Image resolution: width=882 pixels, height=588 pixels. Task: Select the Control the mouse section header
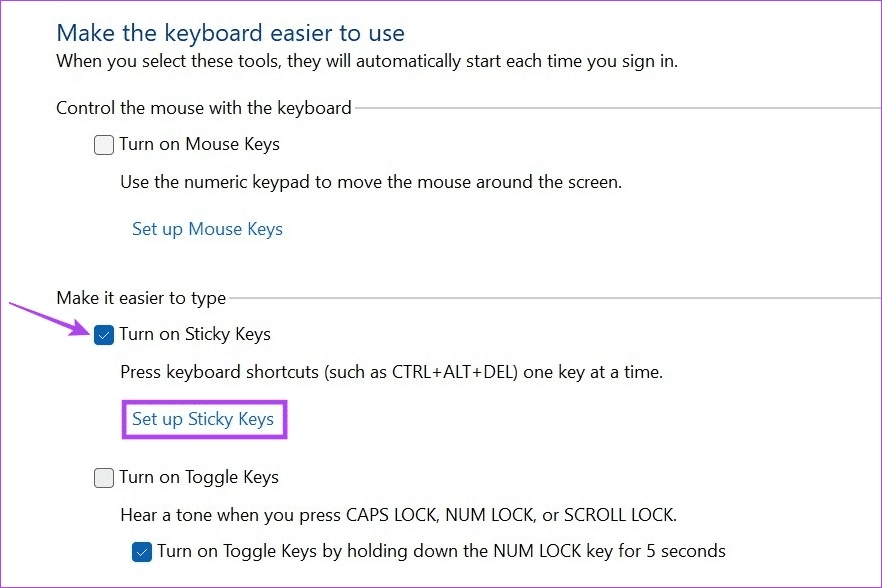pyautogui.click(x=204, y=107)
